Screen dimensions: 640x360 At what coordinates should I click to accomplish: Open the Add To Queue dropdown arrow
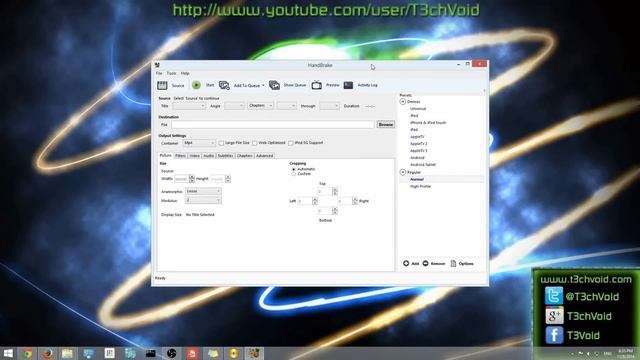click(x=263, y=85)
